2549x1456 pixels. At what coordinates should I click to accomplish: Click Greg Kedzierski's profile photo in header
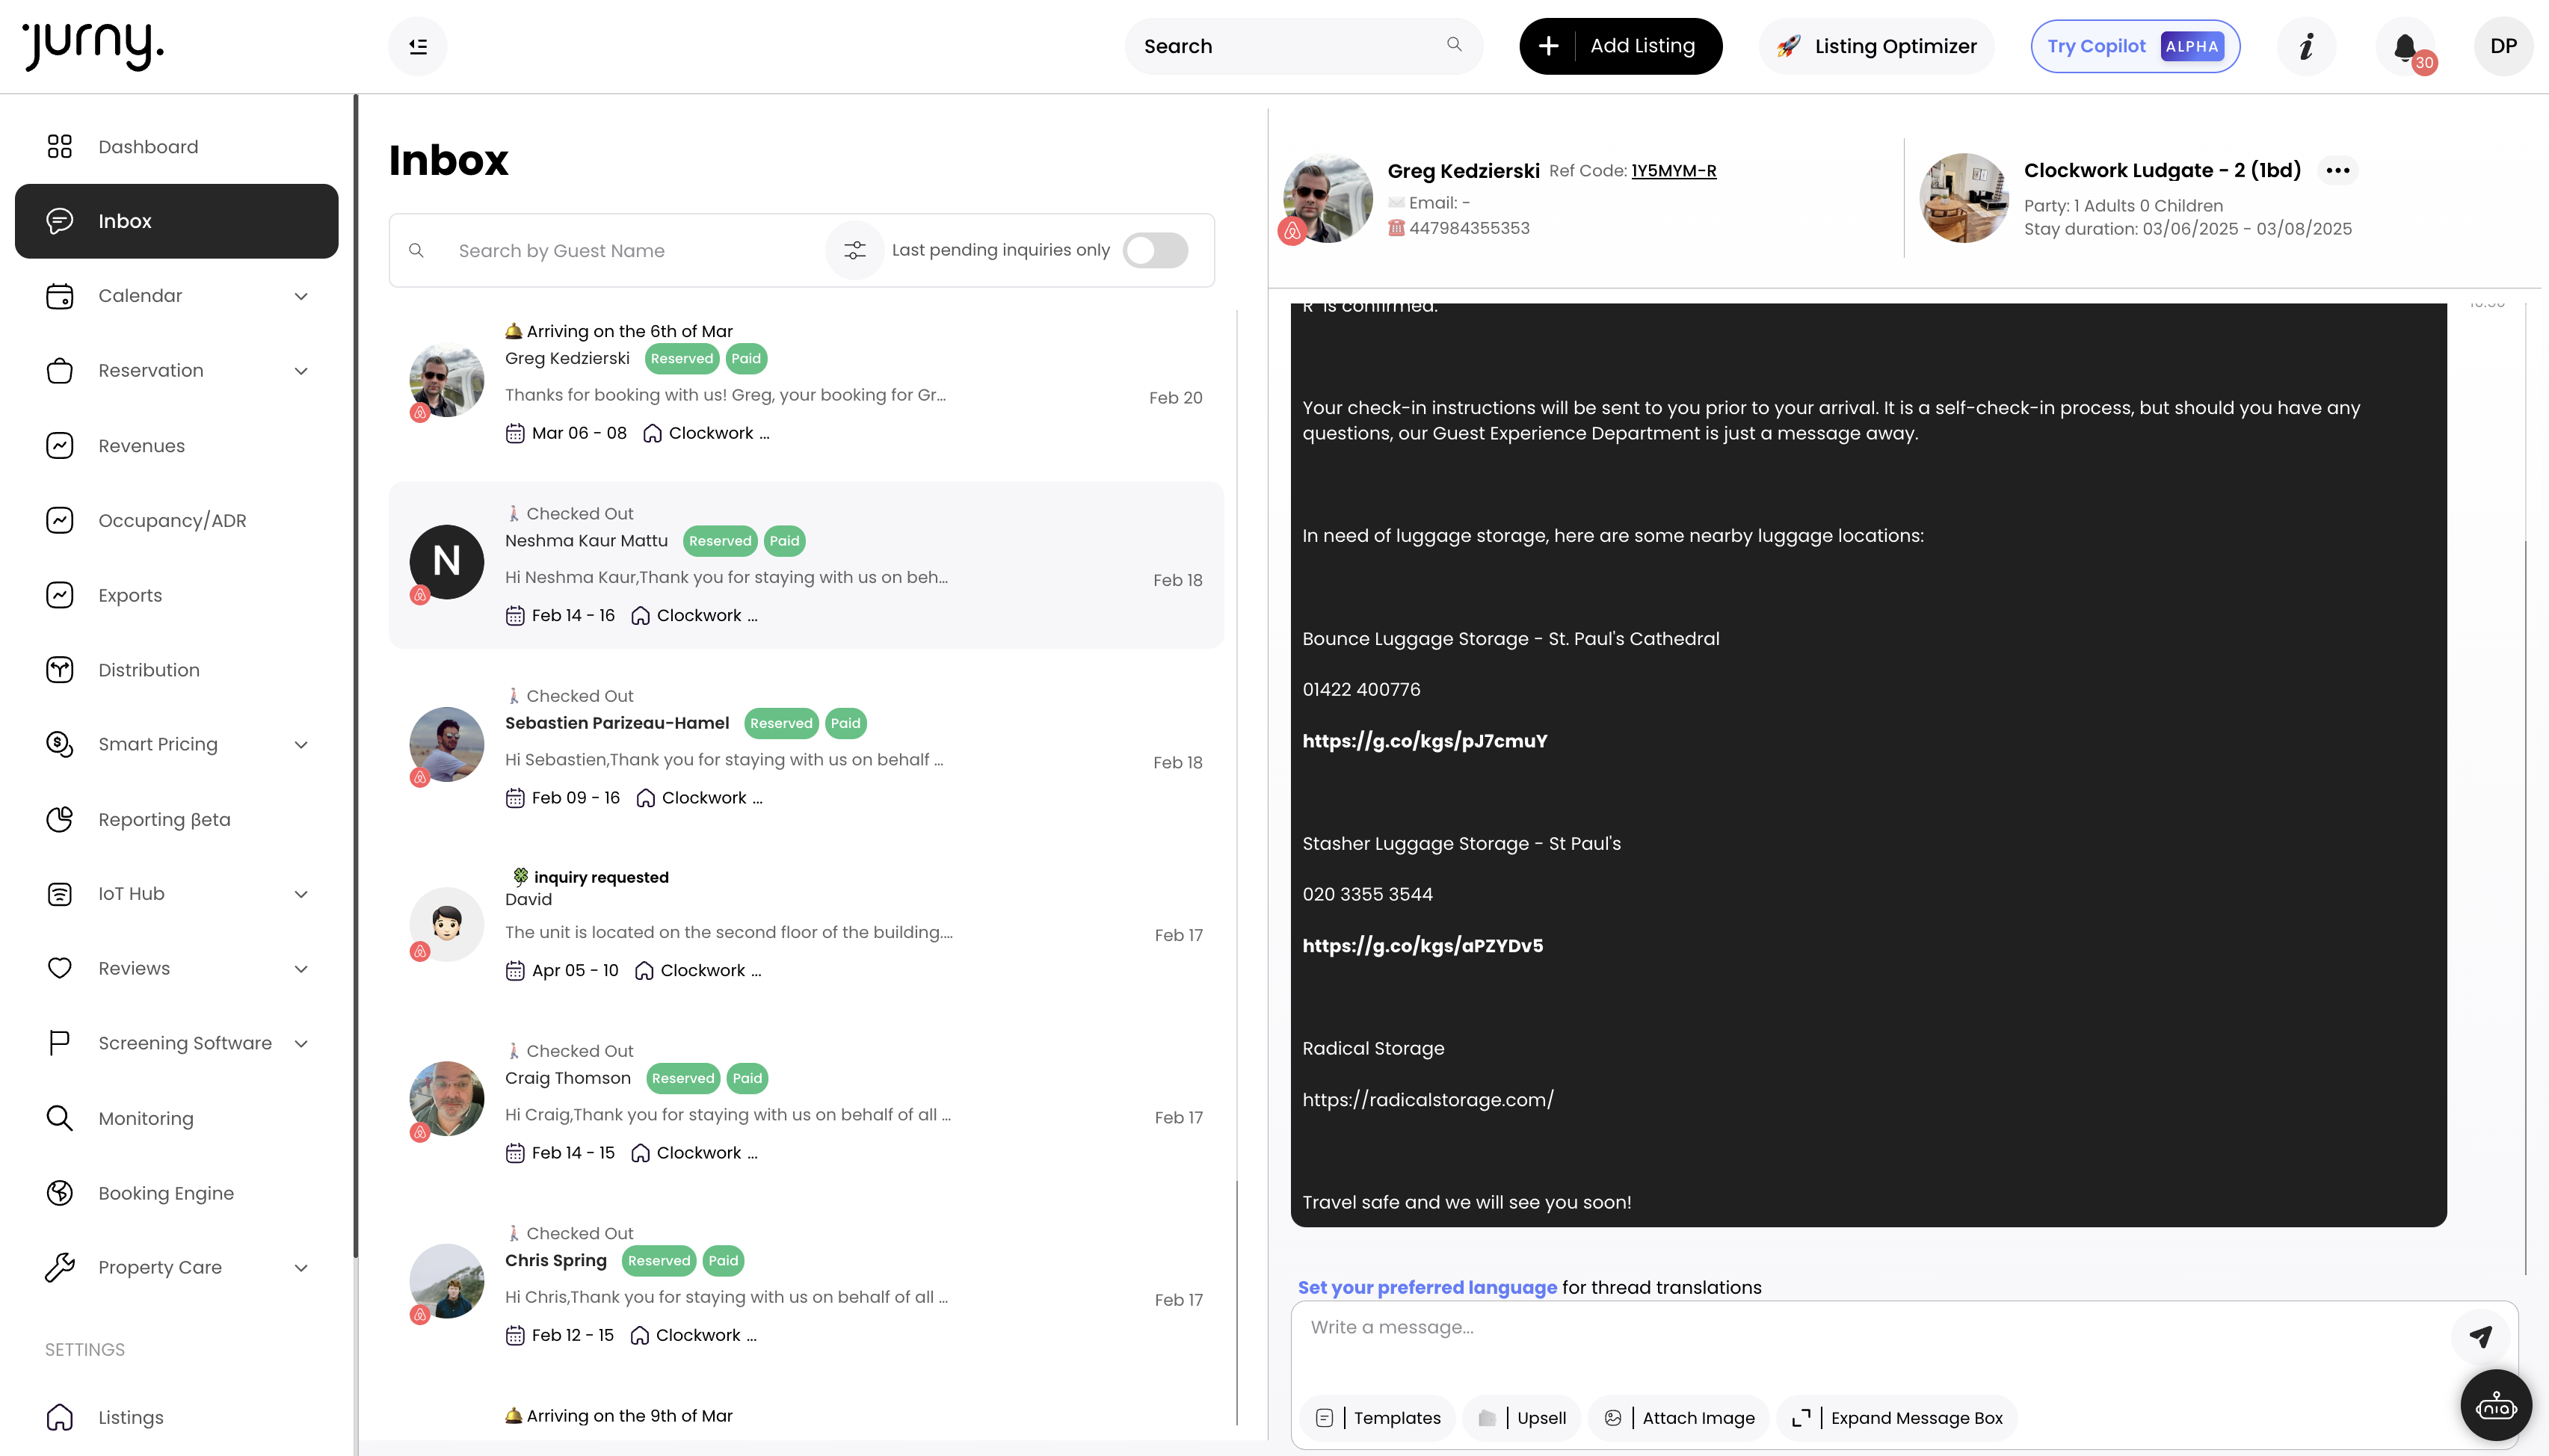click(1327, 198)
